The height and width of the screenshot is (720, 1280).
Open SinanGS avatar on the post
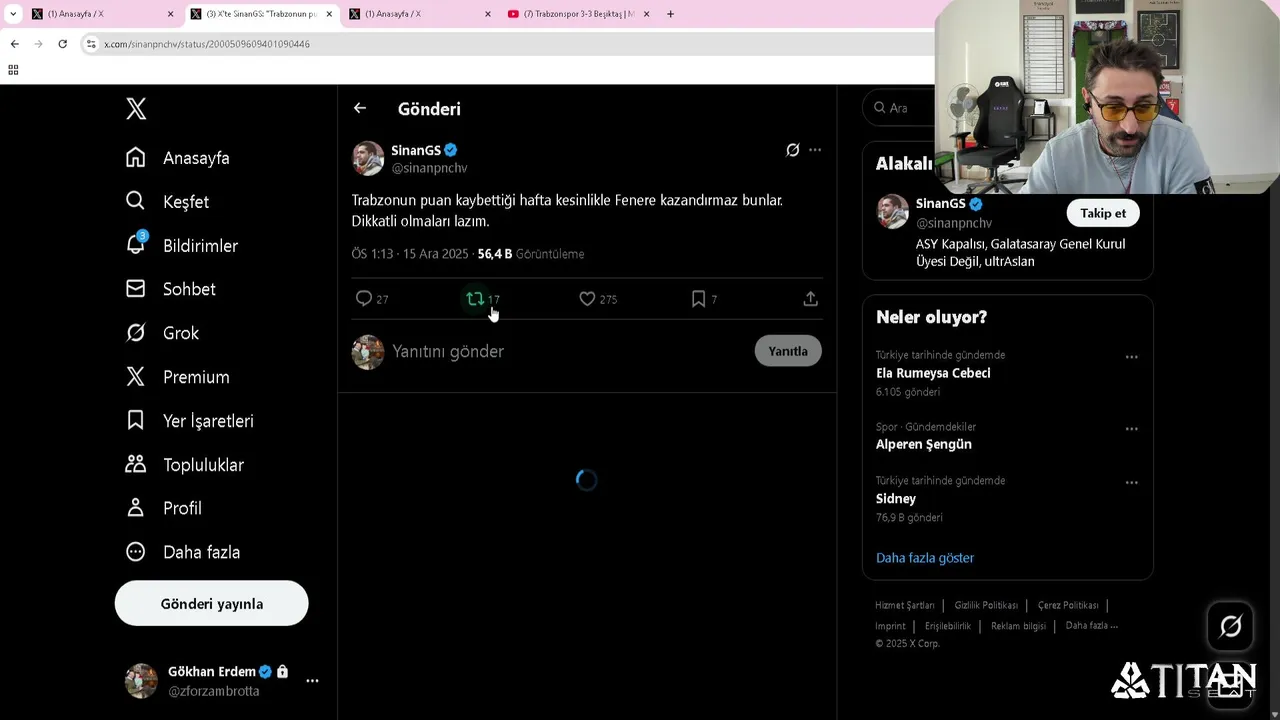pos(368,158)
